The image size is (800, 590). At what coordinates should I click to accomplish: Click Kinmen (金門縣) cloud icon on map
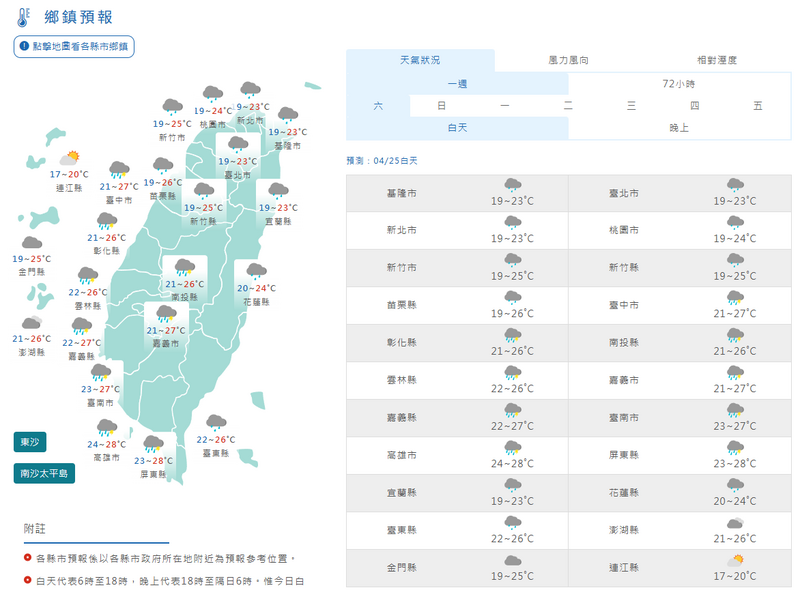point(32,242)
